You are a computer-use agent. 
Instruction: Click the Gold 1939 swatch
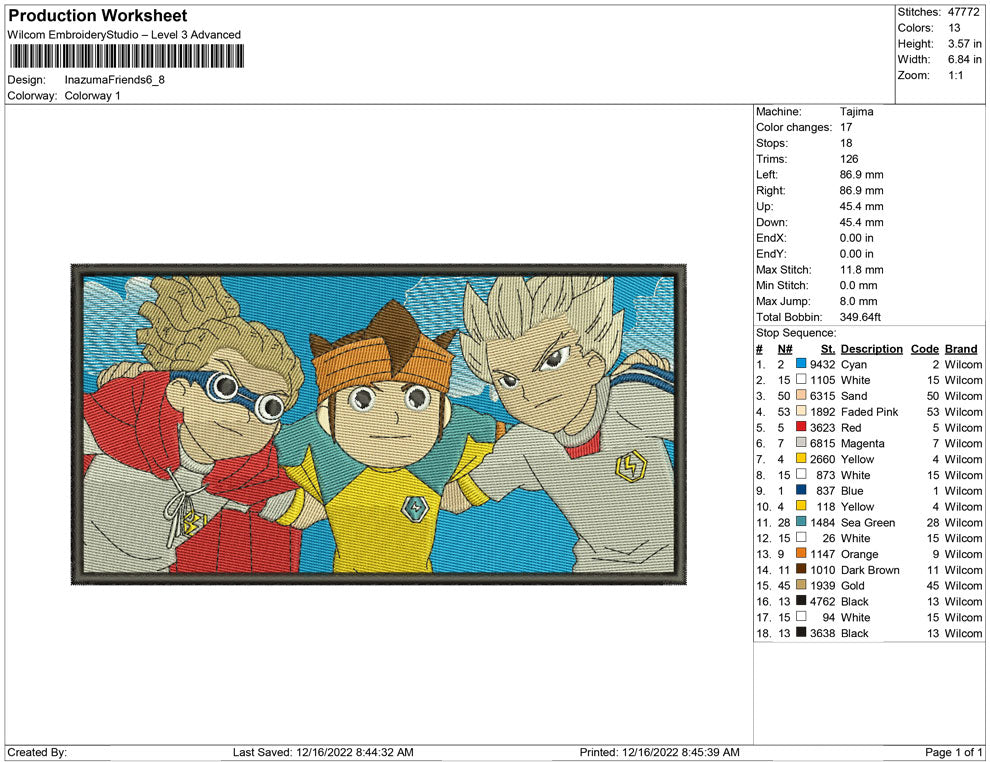(x=801, y=585)
